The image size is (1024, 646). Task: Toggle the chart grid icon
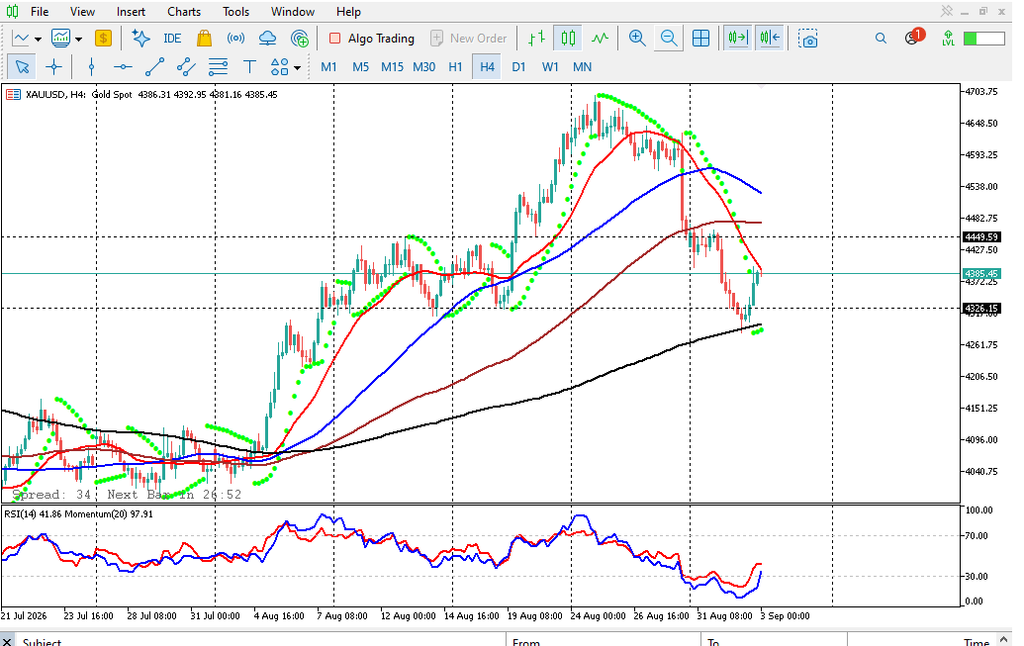[x=701, y=39]
